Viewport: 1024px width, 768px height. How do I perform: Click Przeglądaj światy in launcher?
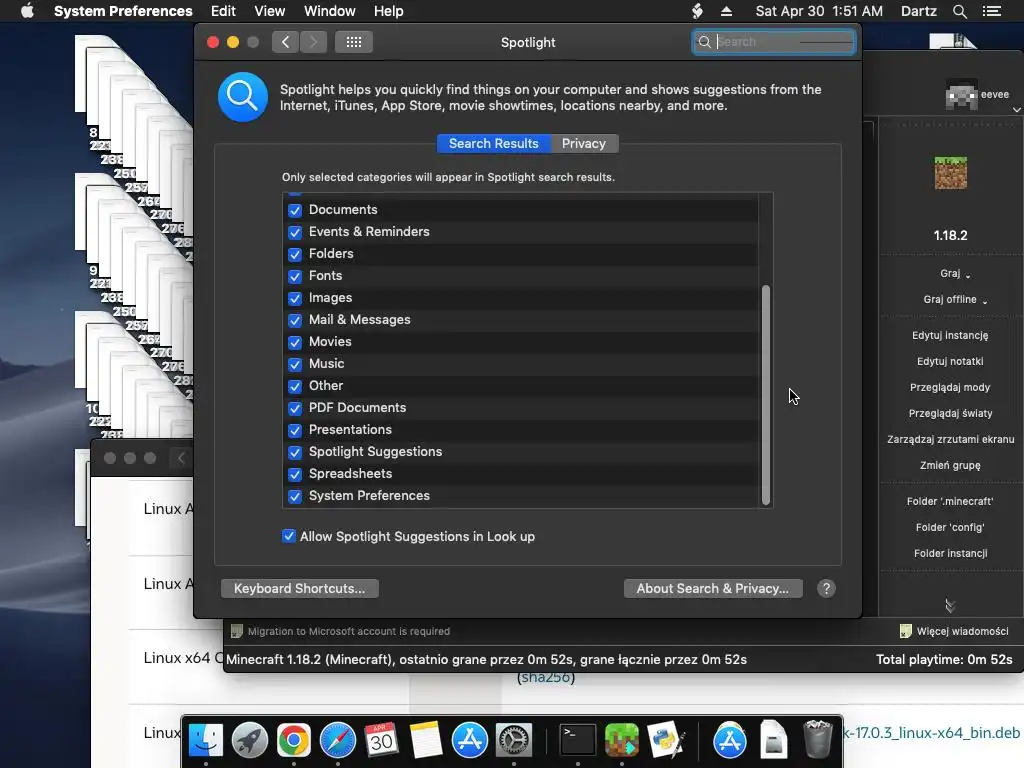[950, 413]
